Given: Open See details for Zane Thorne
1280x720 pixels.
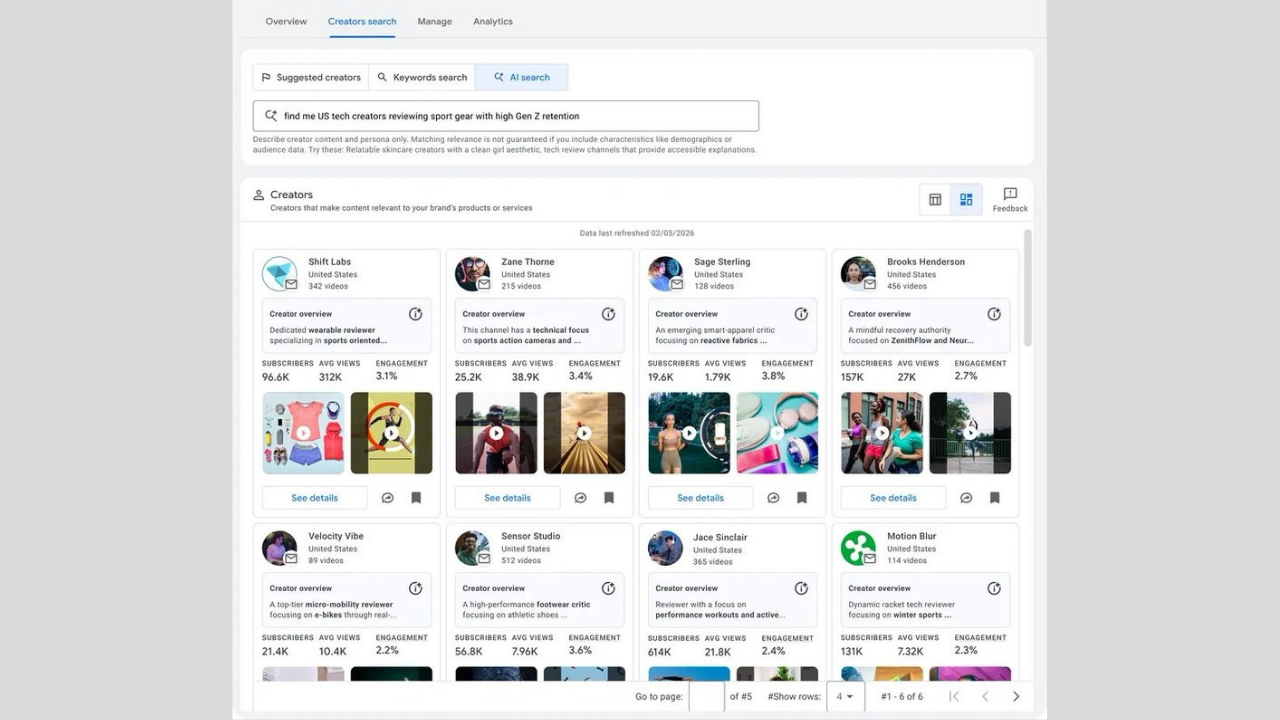Looking at the screenshot, I should pos(507,497).
